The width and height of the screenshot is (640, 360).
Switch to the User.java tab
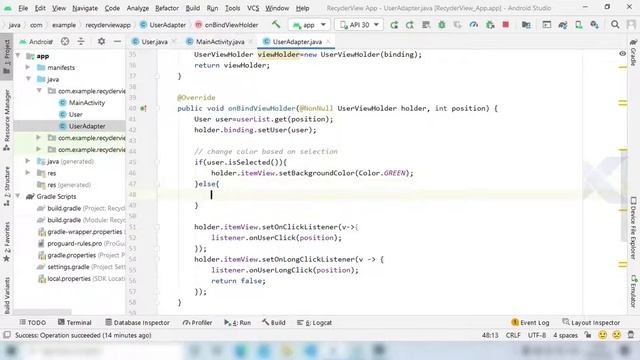[x=154, y=42]
